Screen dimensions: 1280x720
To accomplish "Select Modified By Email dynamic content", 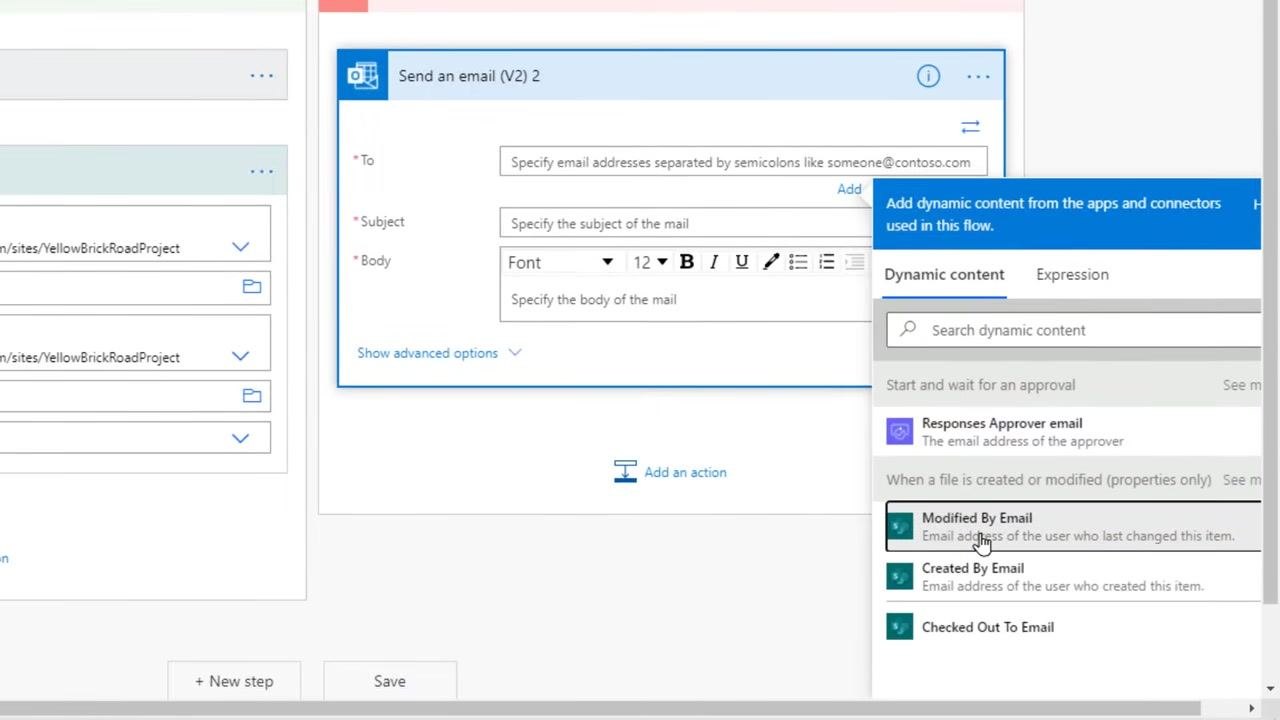I will pos(1074,526).
